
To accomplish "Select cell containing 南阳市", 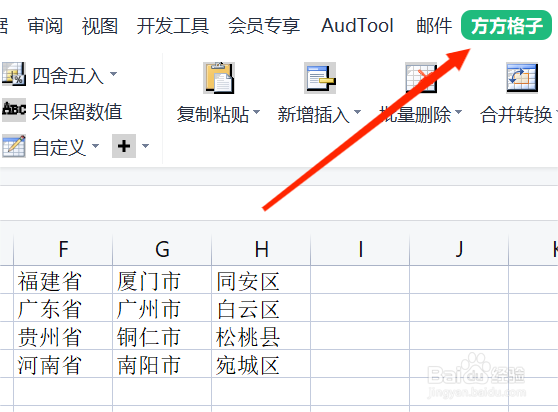I will click(x=162, y=364).
